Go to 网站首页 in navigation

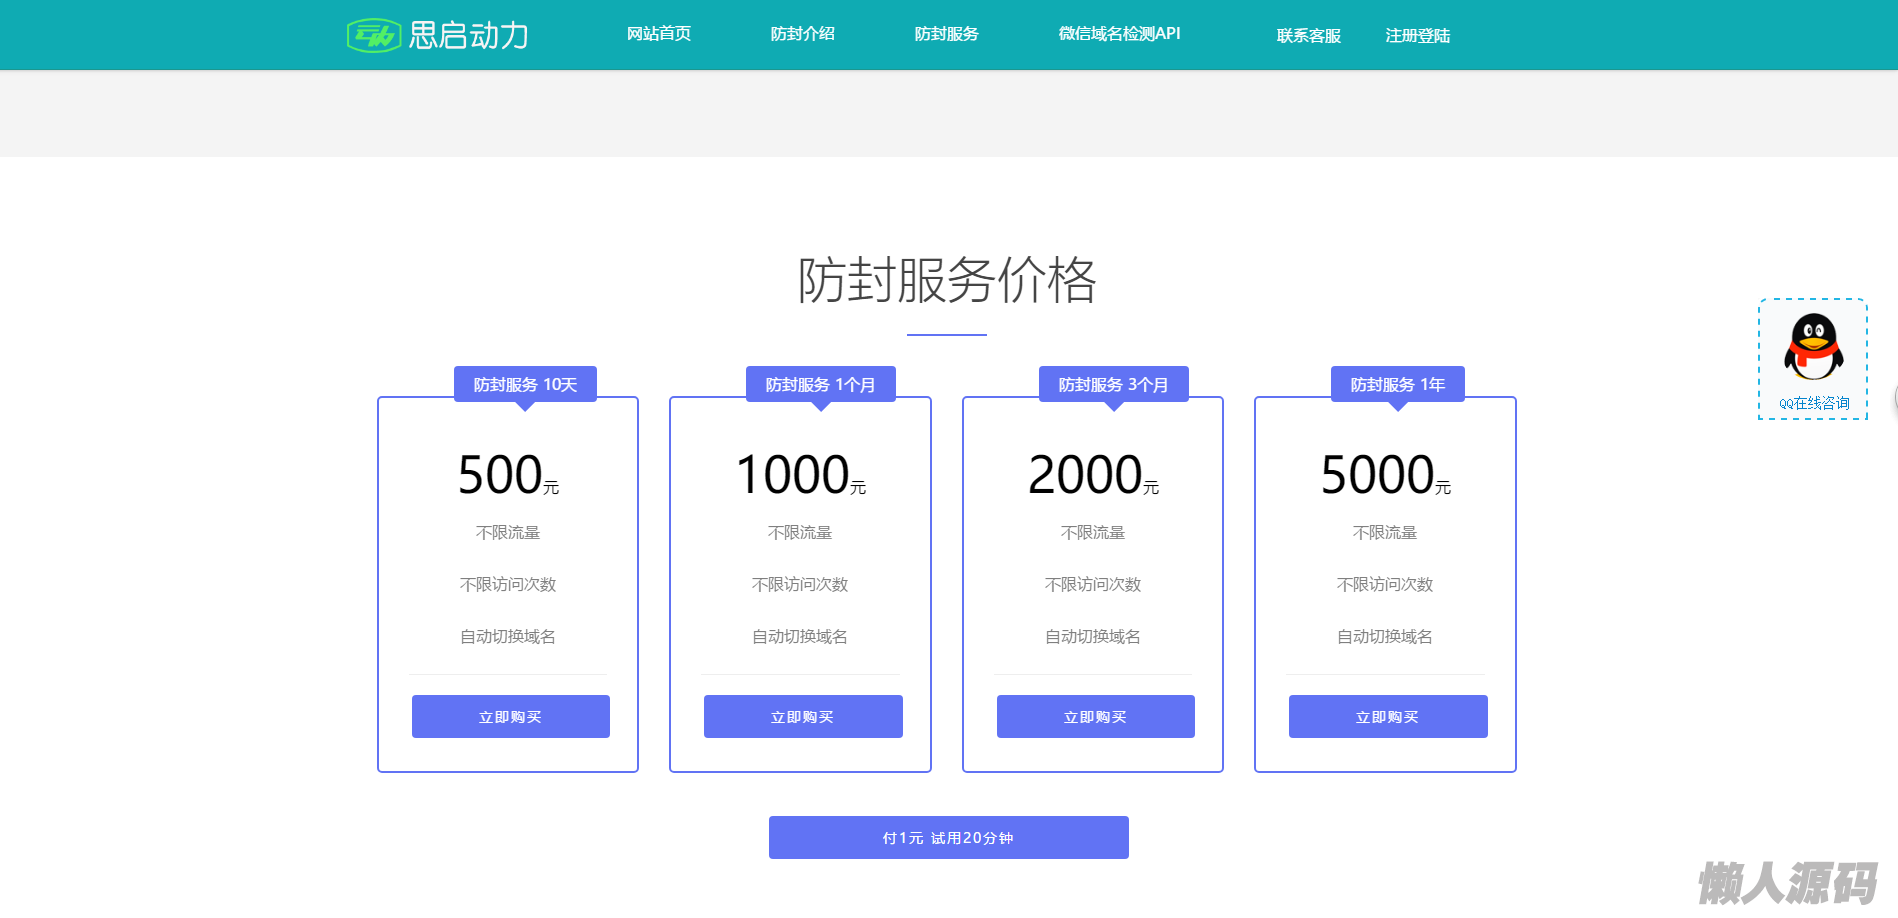pyautogui.click(x=658, y=34)
